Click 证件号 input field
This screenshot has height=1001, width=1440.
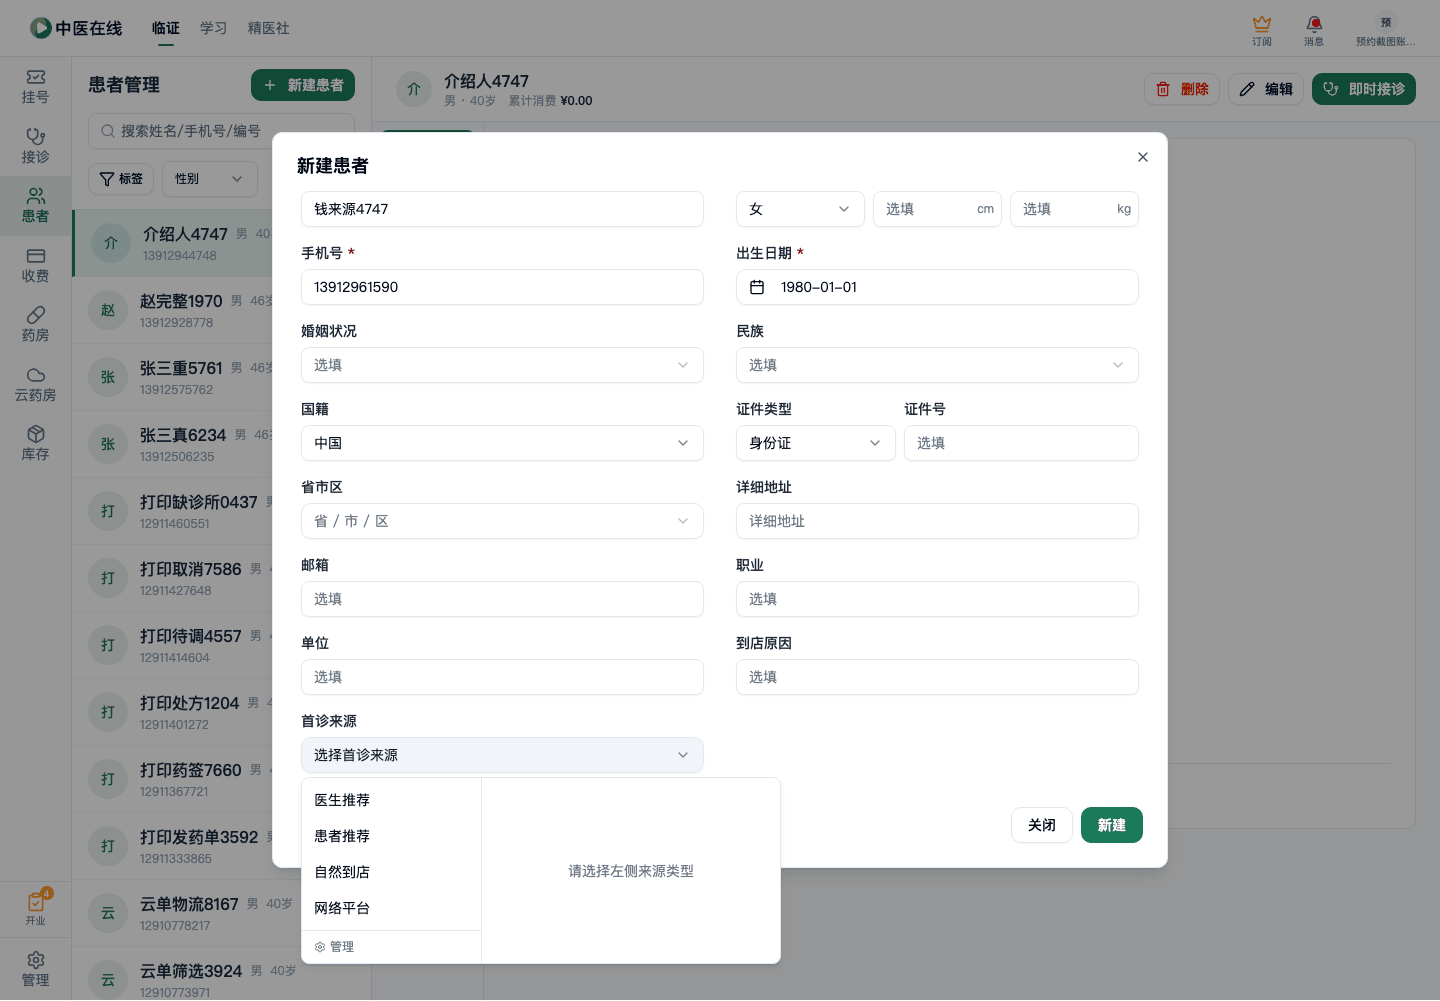tap(1021, 443)
